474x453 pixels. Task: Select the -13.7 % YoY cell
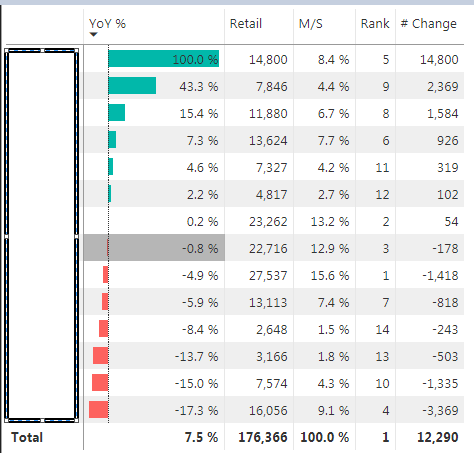tap(154, 356)
